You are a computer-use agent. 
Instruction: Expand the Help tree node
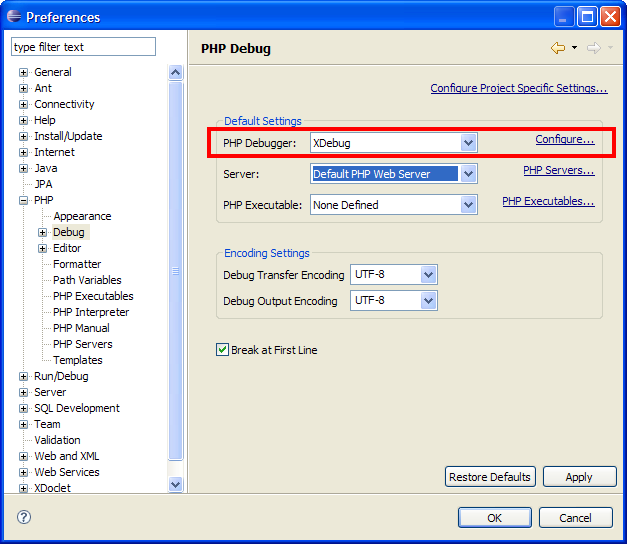tap(24, 120)
